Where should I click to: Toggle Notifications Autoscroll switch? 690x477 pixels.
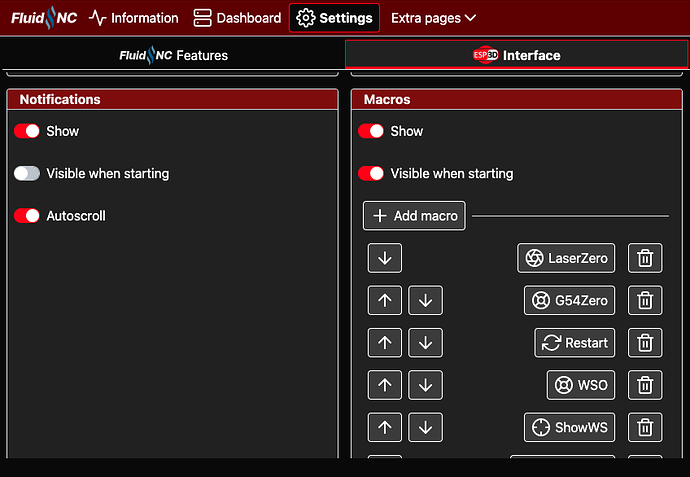pyautogui.click(x=27, y=216)
